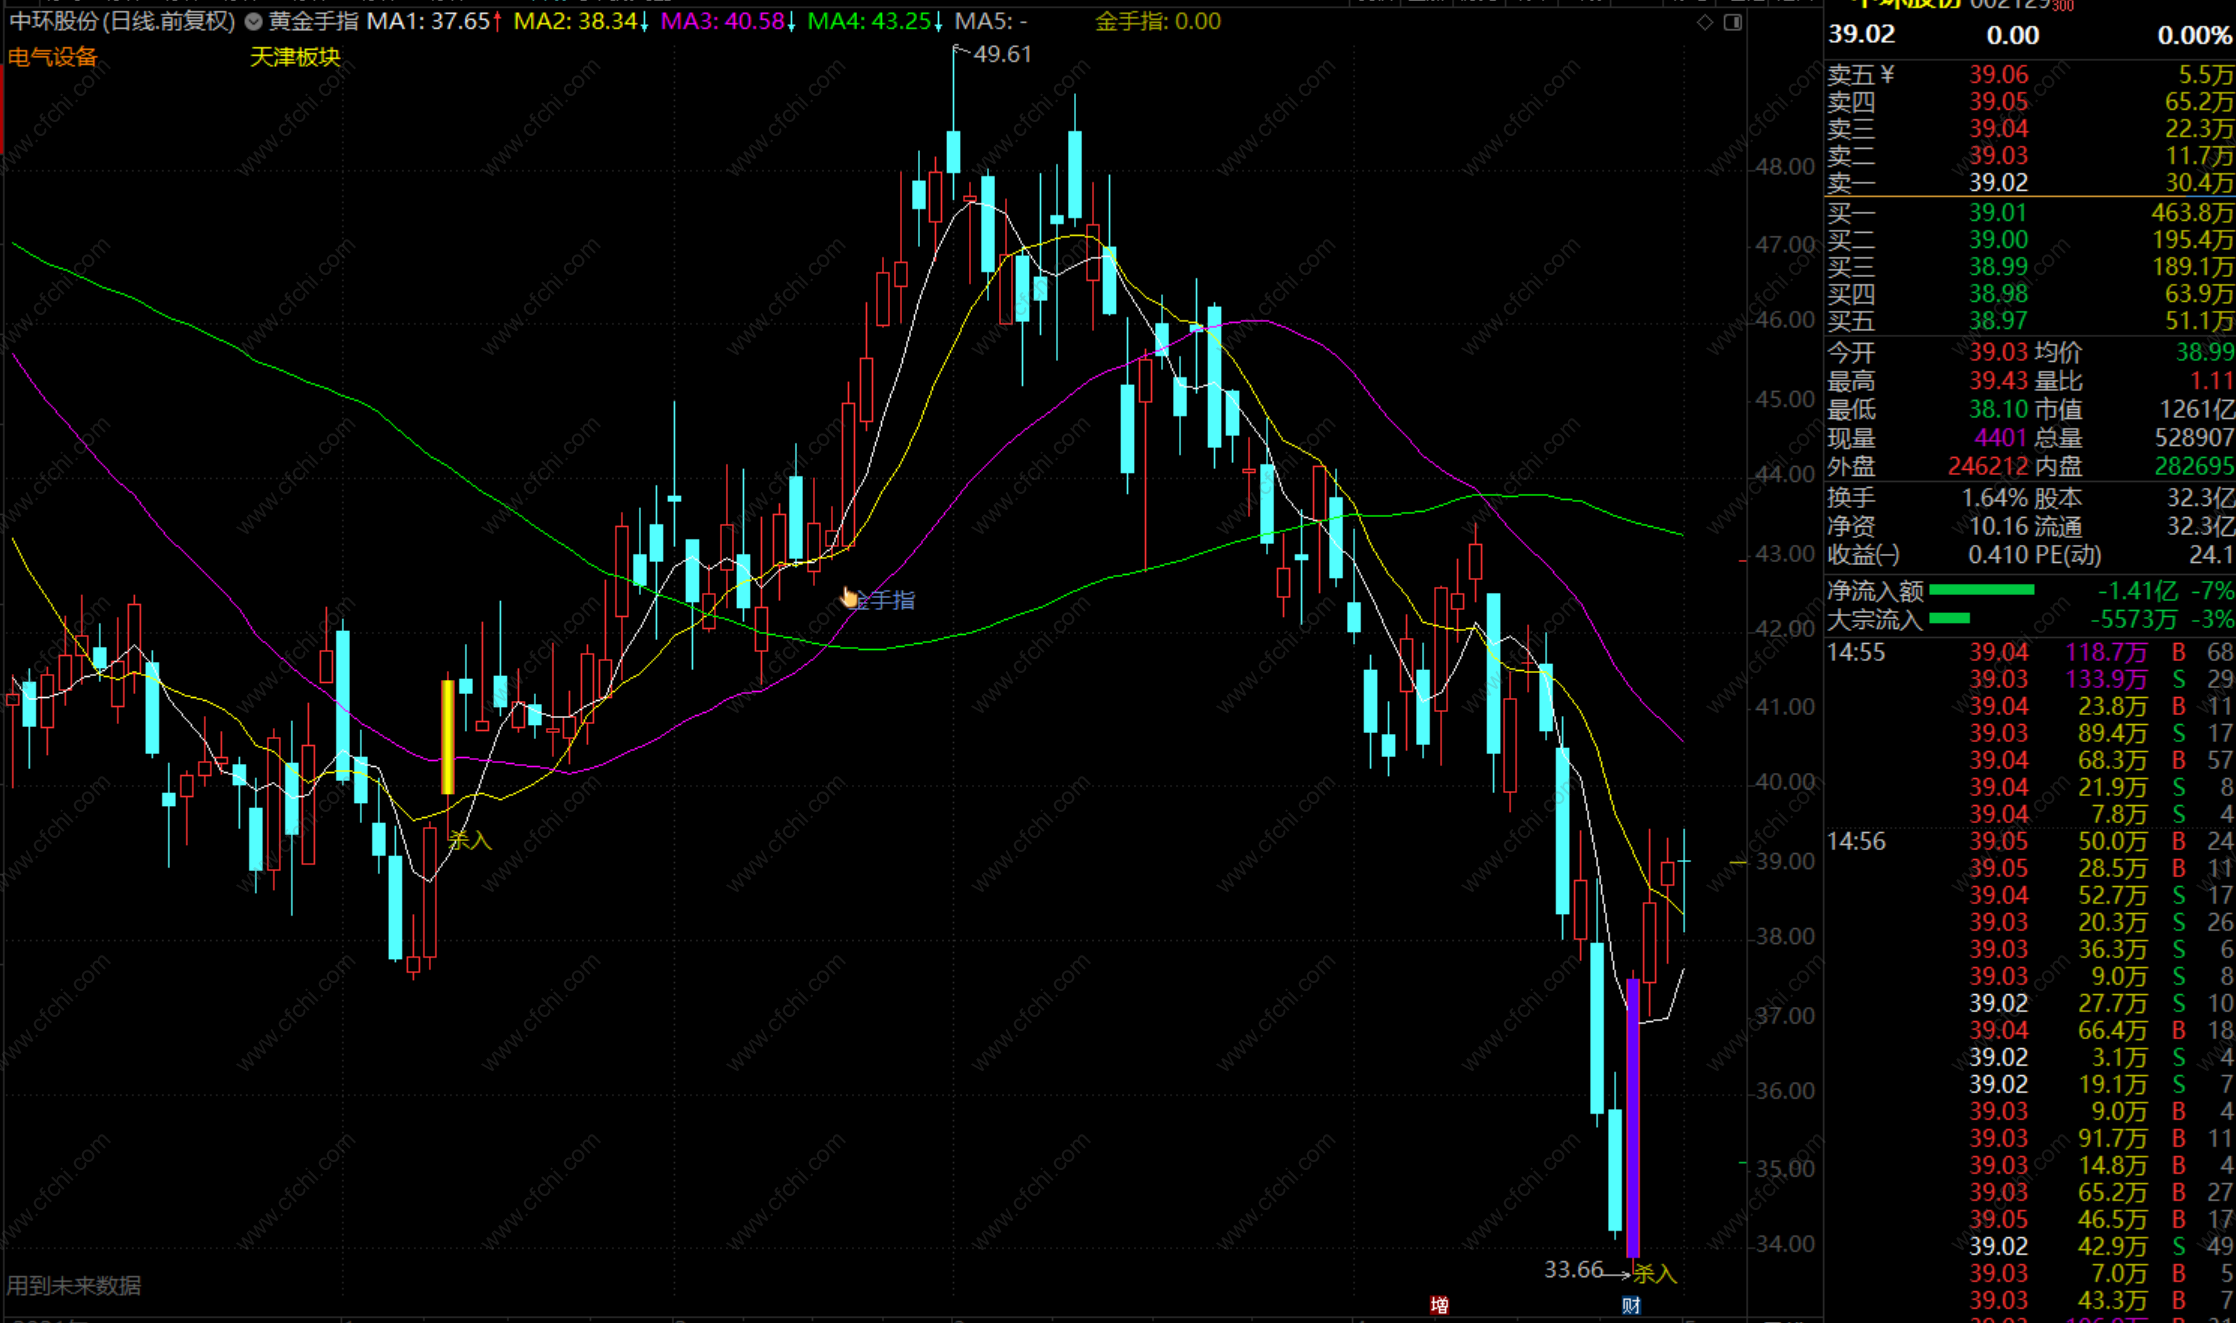Open the 黄金手指 indicator dropdown arrow

tap(254, 22)
